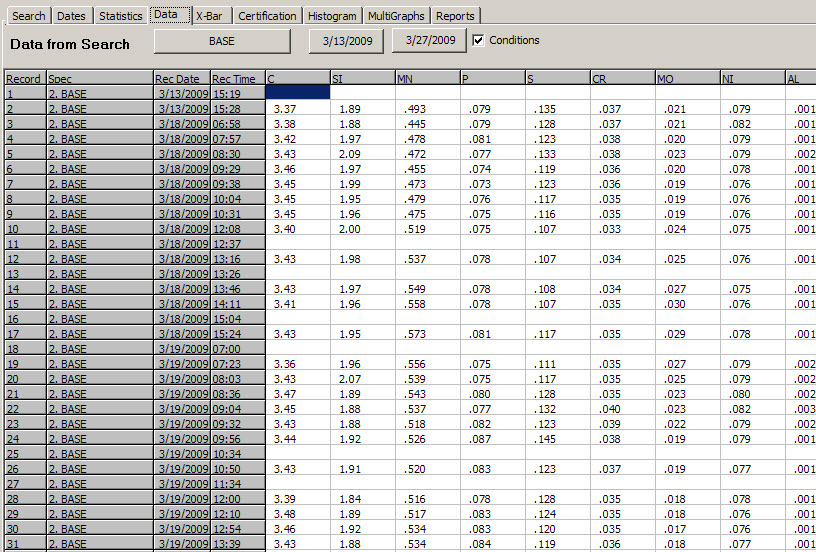
Task: Click the P column header
Action: pos(493,79)
